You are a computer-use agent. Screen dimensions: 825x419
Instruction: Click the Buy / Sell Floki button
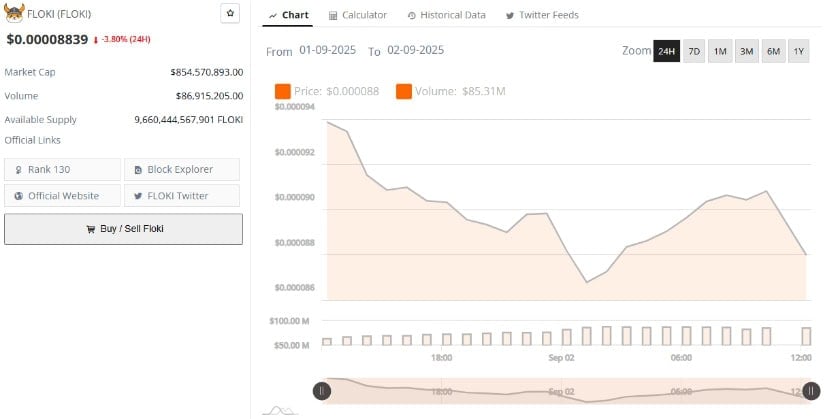(124, 229)
